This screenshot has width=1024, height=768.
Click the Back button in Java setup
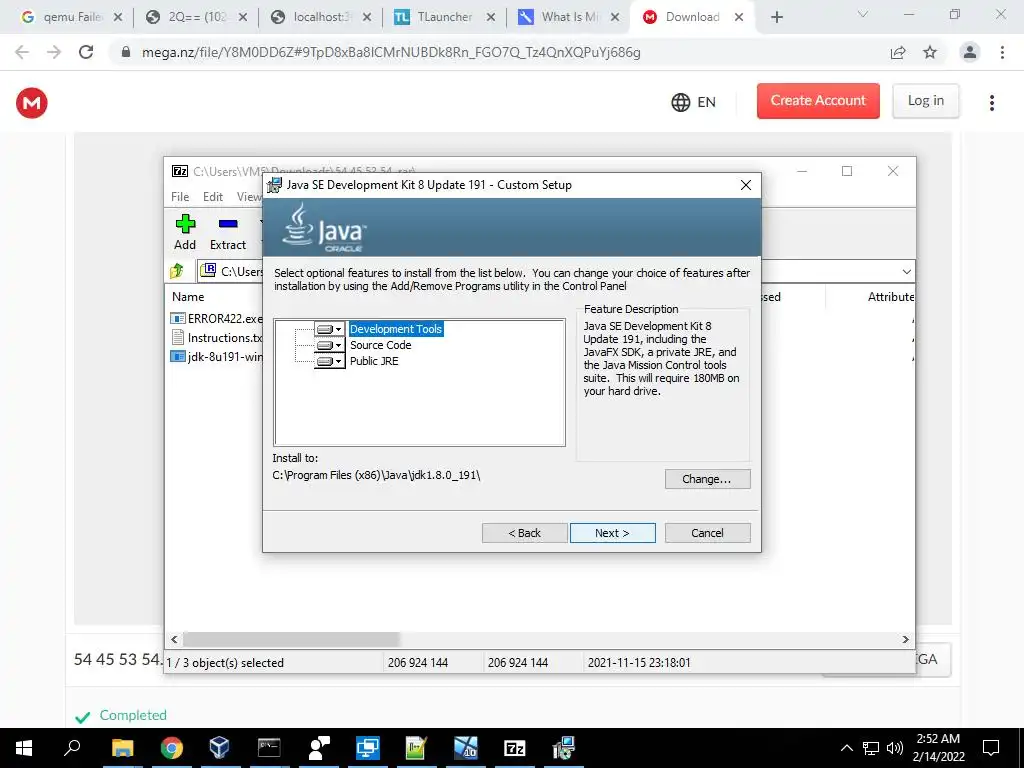pyautogui.click(x=524, y=533)
